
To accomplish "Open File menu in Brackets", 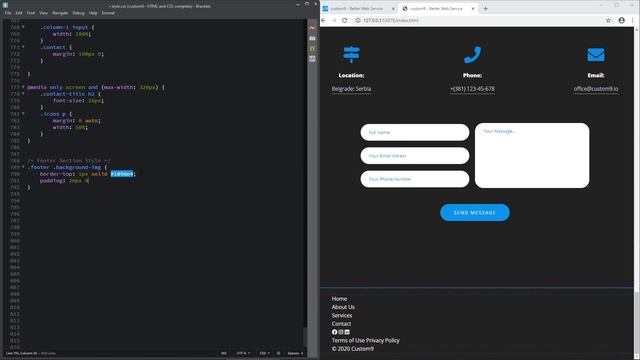I will point(8,13).
